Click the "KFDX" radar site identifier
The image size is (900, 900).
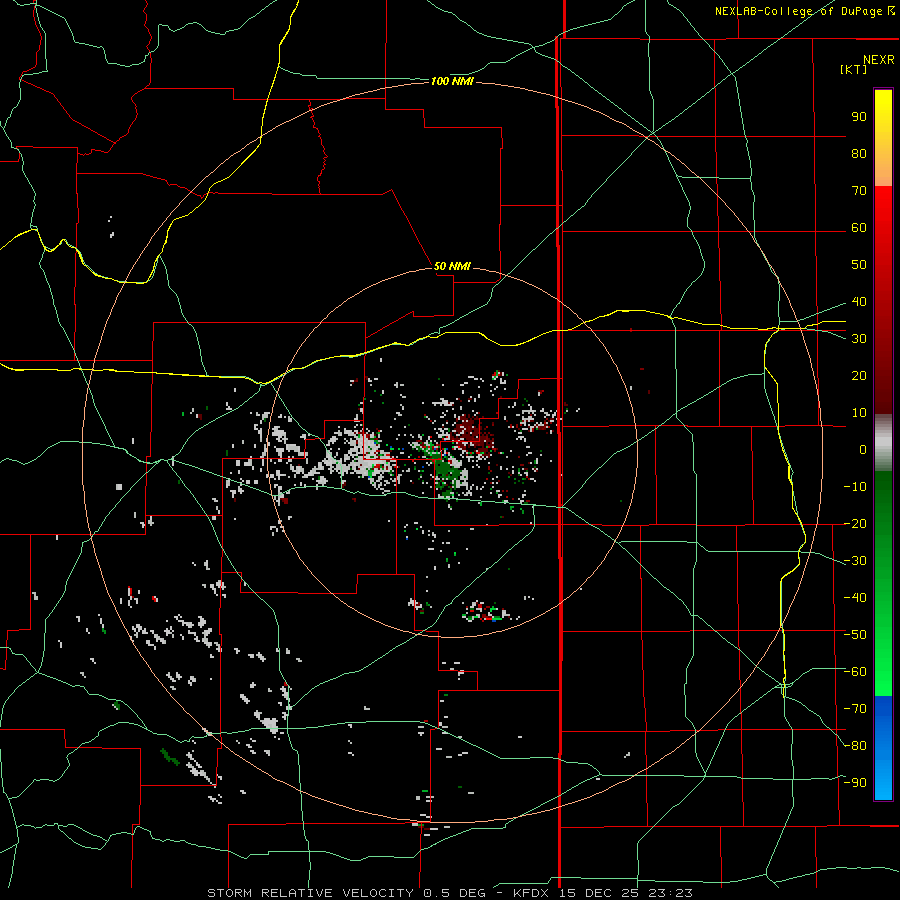point(531,893)
